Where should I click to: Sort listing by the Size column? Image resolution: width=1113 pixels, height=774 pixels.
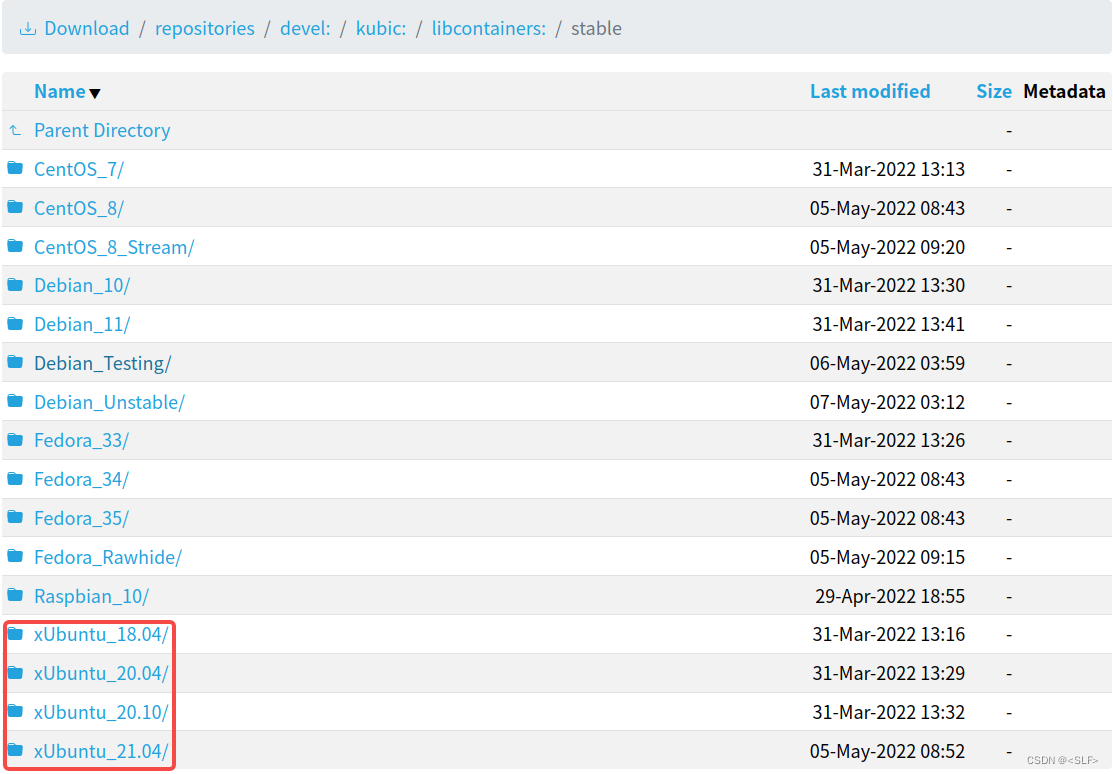[993, 91]
